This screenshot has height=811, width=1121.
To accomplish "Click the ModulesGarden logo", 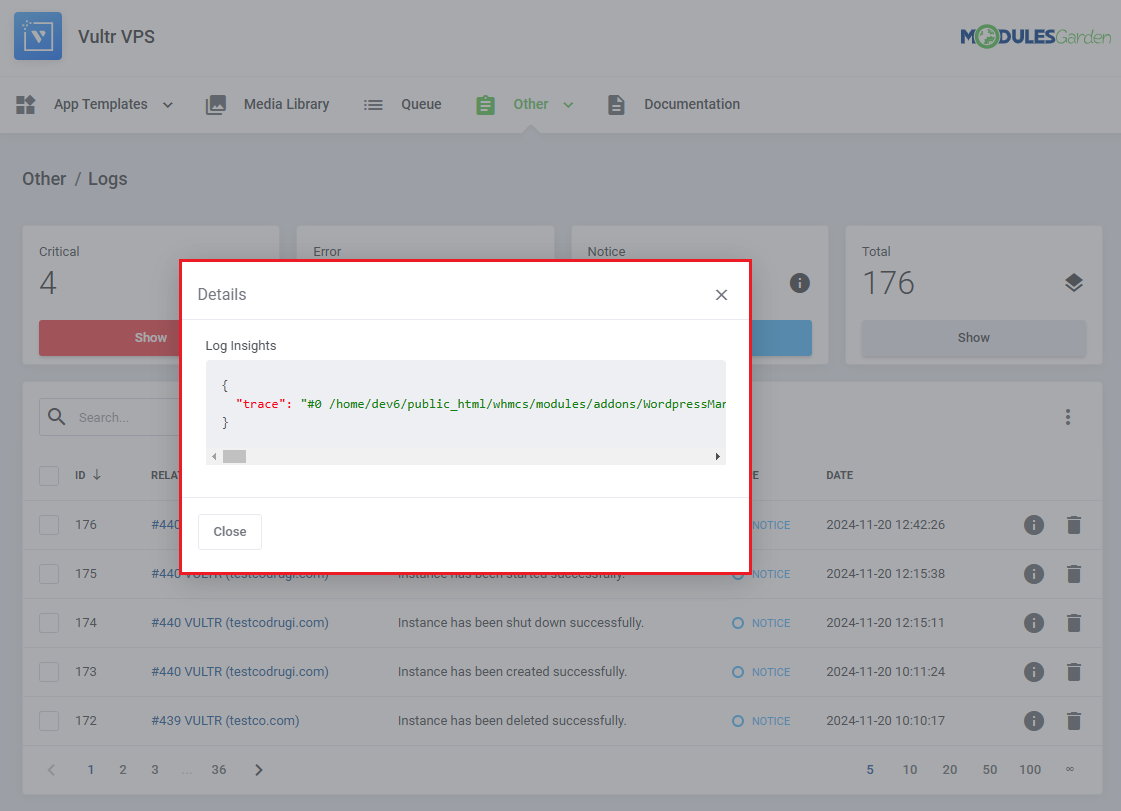I will point(1035,36).
